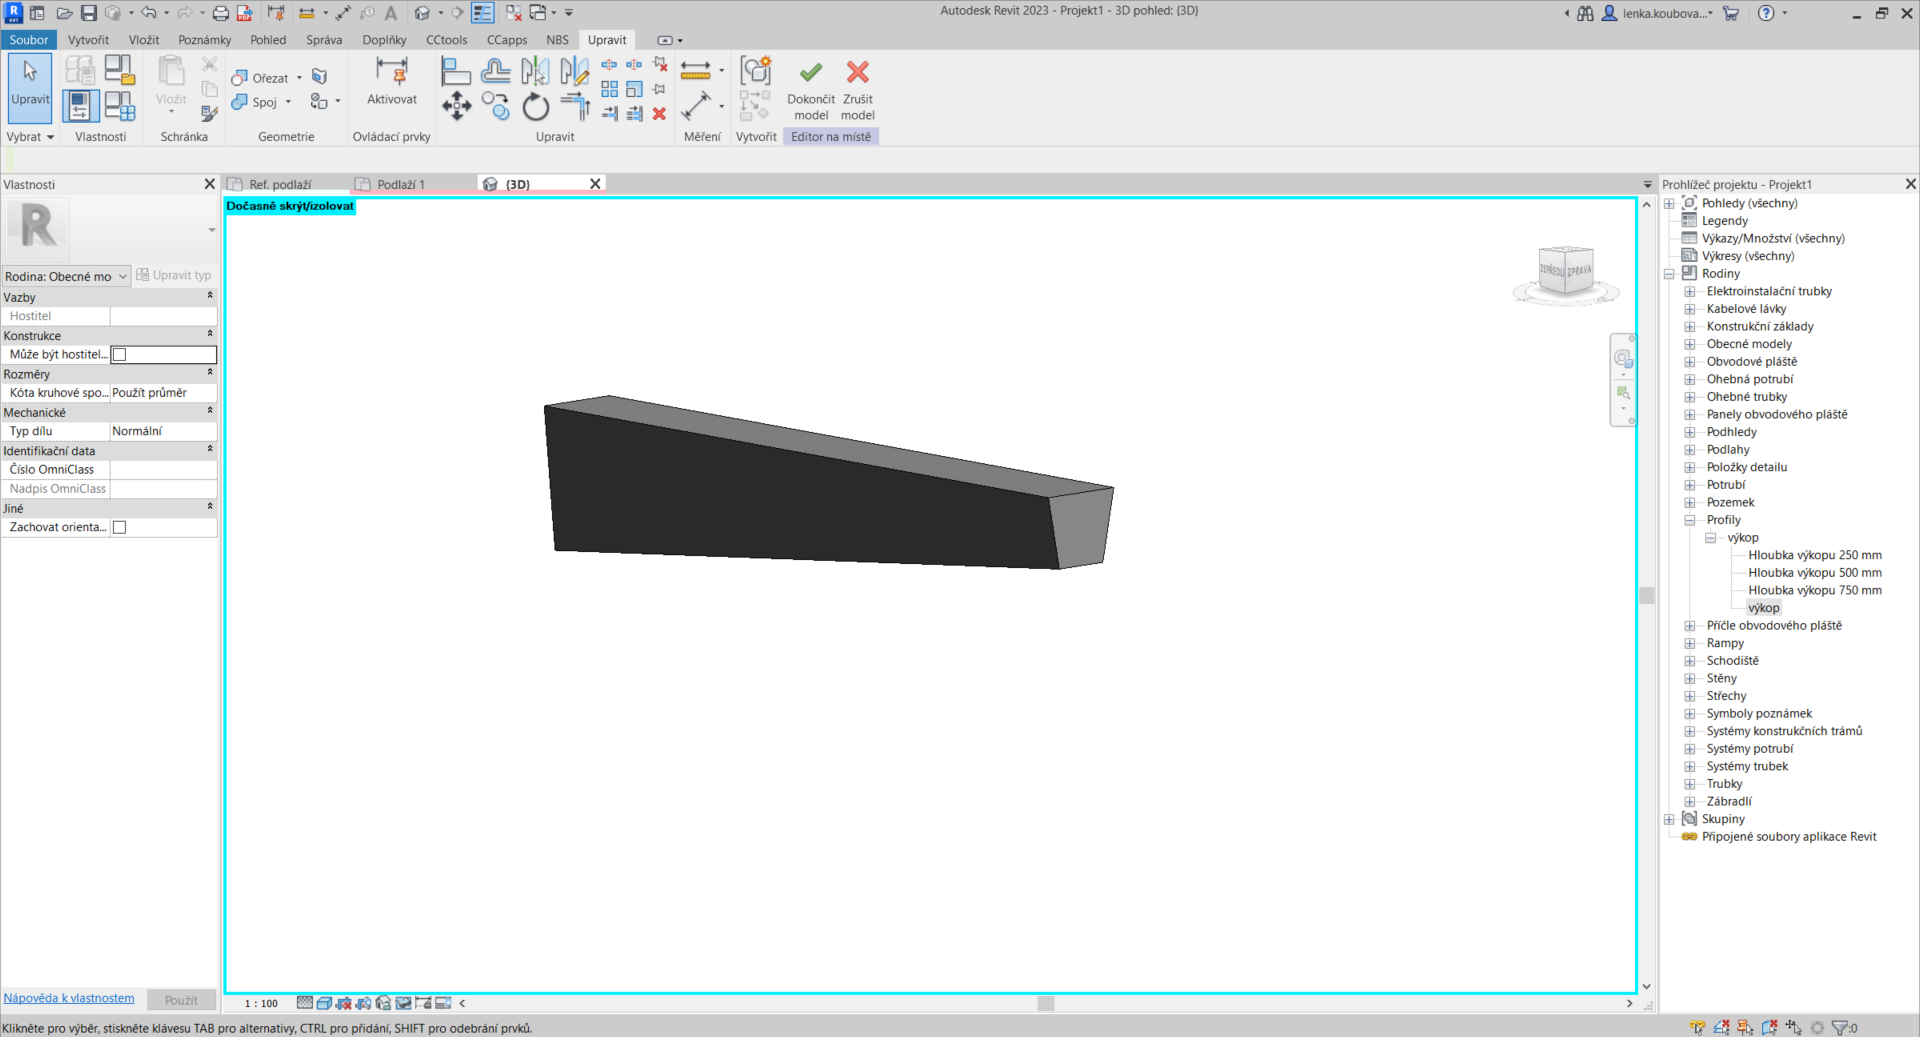The image size is (1920, 1037).
Task: Collapse the Rozměry properties section
Action: click(x=210, y=373)
